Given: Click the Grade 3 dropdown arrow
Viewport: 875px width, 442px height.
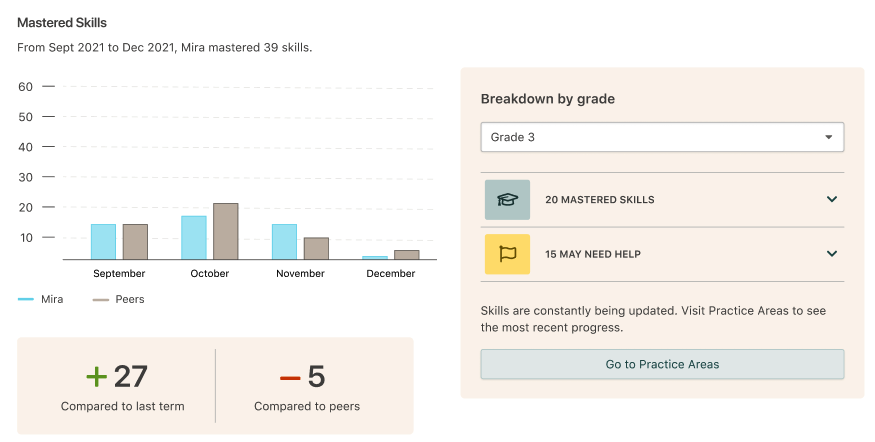Looking at the screenshot, I should pyautogui.click(x=829, y=137).
